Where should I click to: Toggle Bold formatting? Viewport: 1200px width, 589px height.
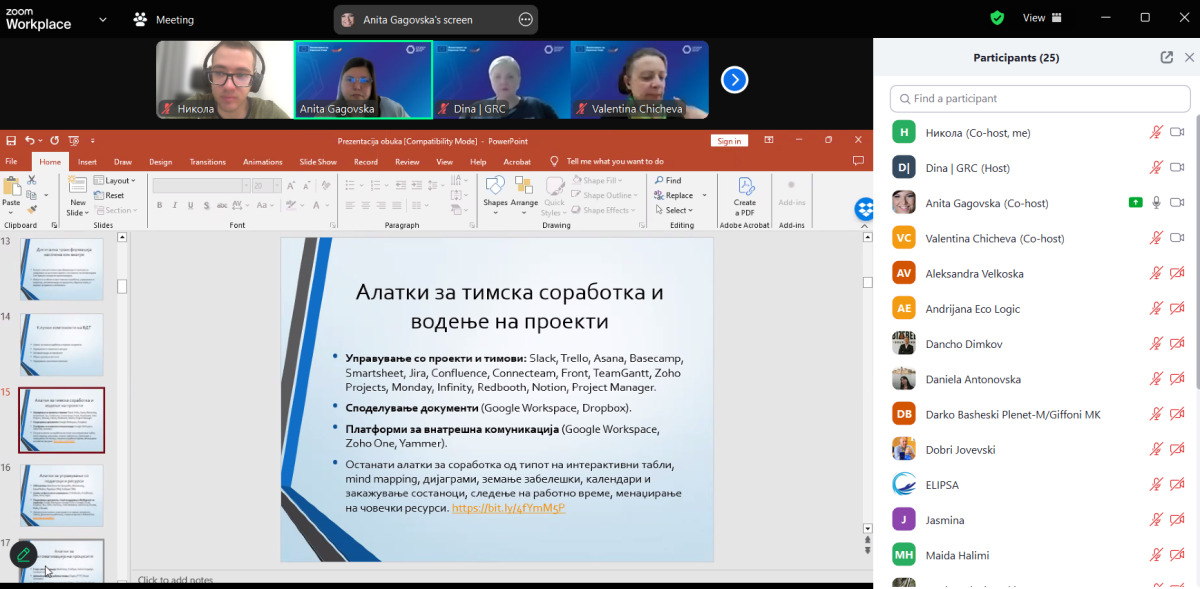(159, 206)
